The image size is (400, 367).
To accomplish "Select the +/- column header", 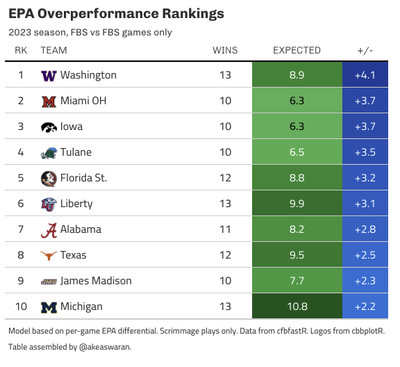I will [365, 50].
